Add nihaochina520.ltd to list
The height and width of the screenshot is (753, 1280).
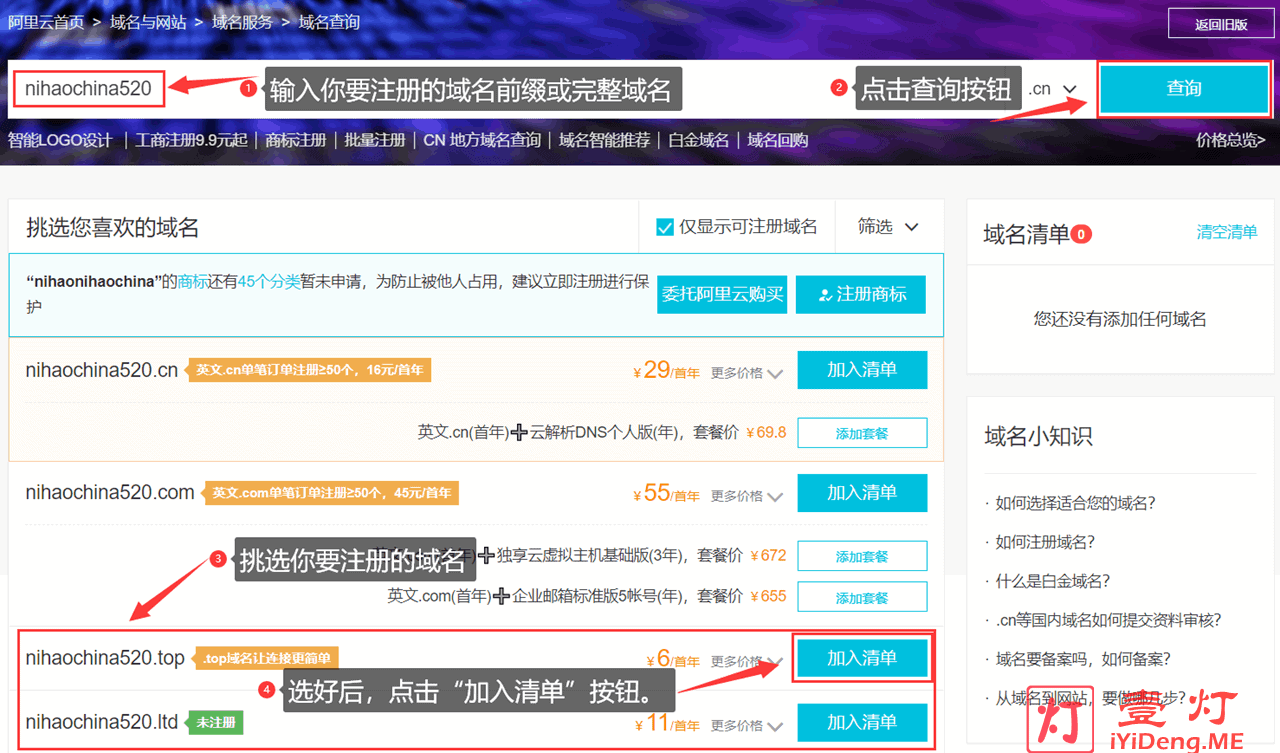pyautogui.click(x=862, y=722)
